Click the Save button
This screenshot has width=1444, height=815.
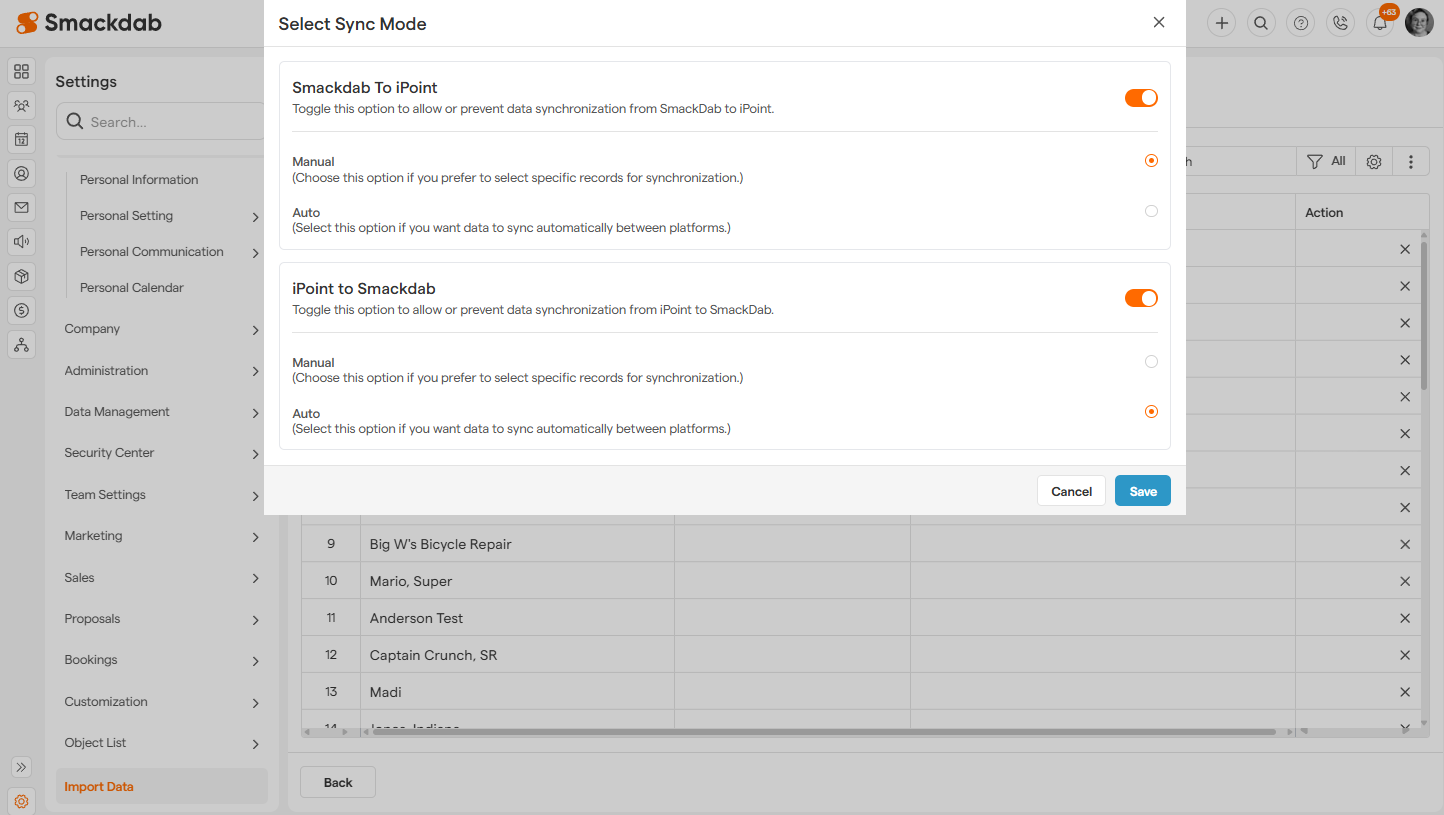(x=1142, y=491)
